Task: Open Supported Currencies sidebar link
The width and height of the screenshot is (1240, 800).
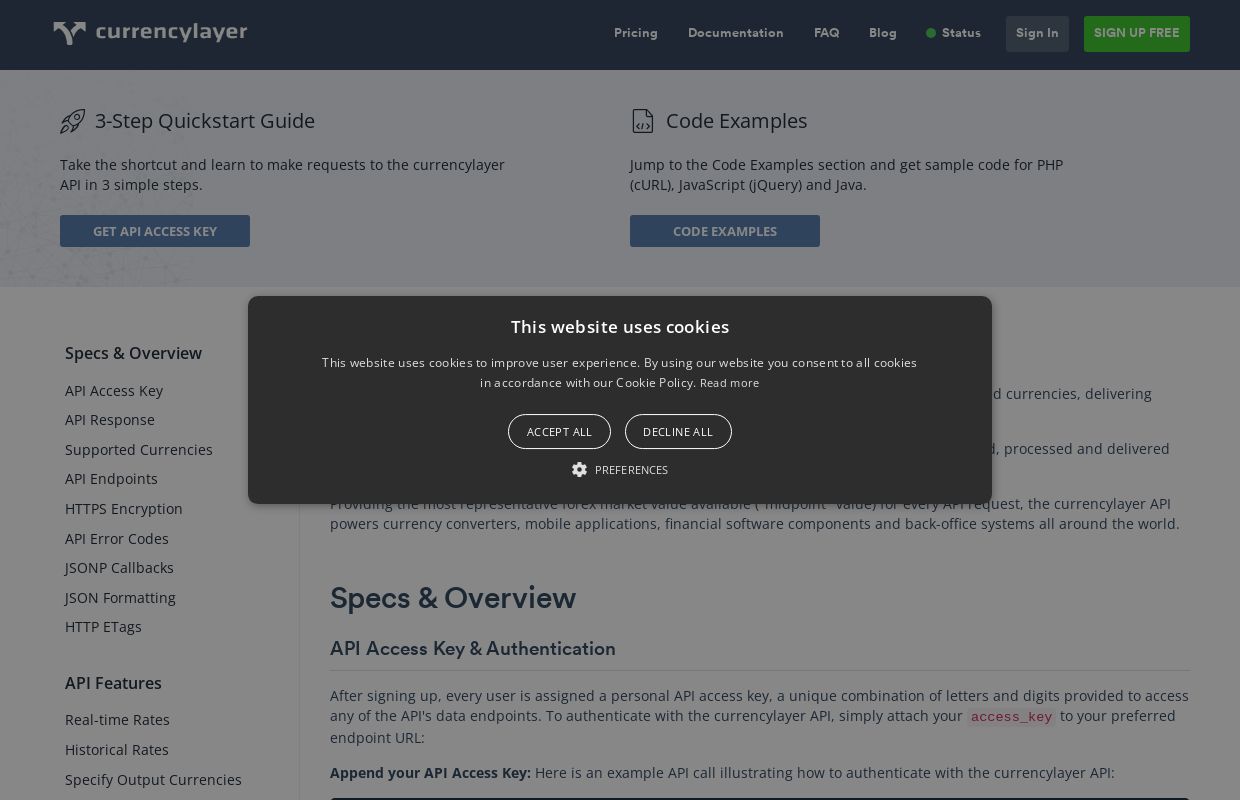Action: click(139, 450)
